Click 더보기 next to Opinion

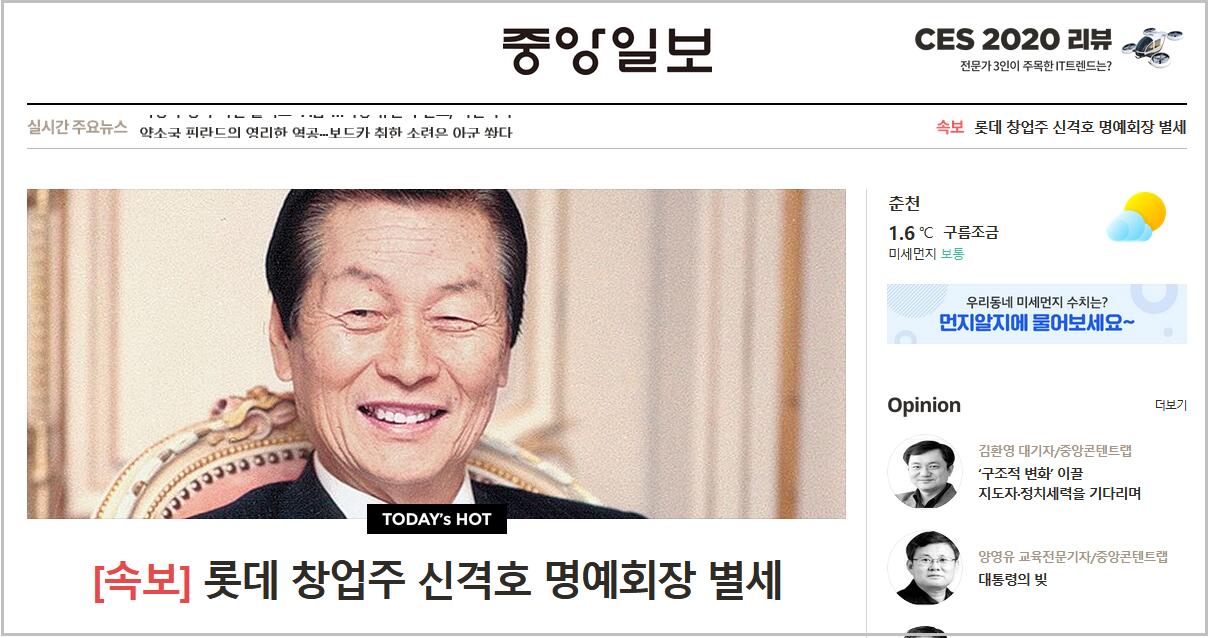tap(1170, 405)
